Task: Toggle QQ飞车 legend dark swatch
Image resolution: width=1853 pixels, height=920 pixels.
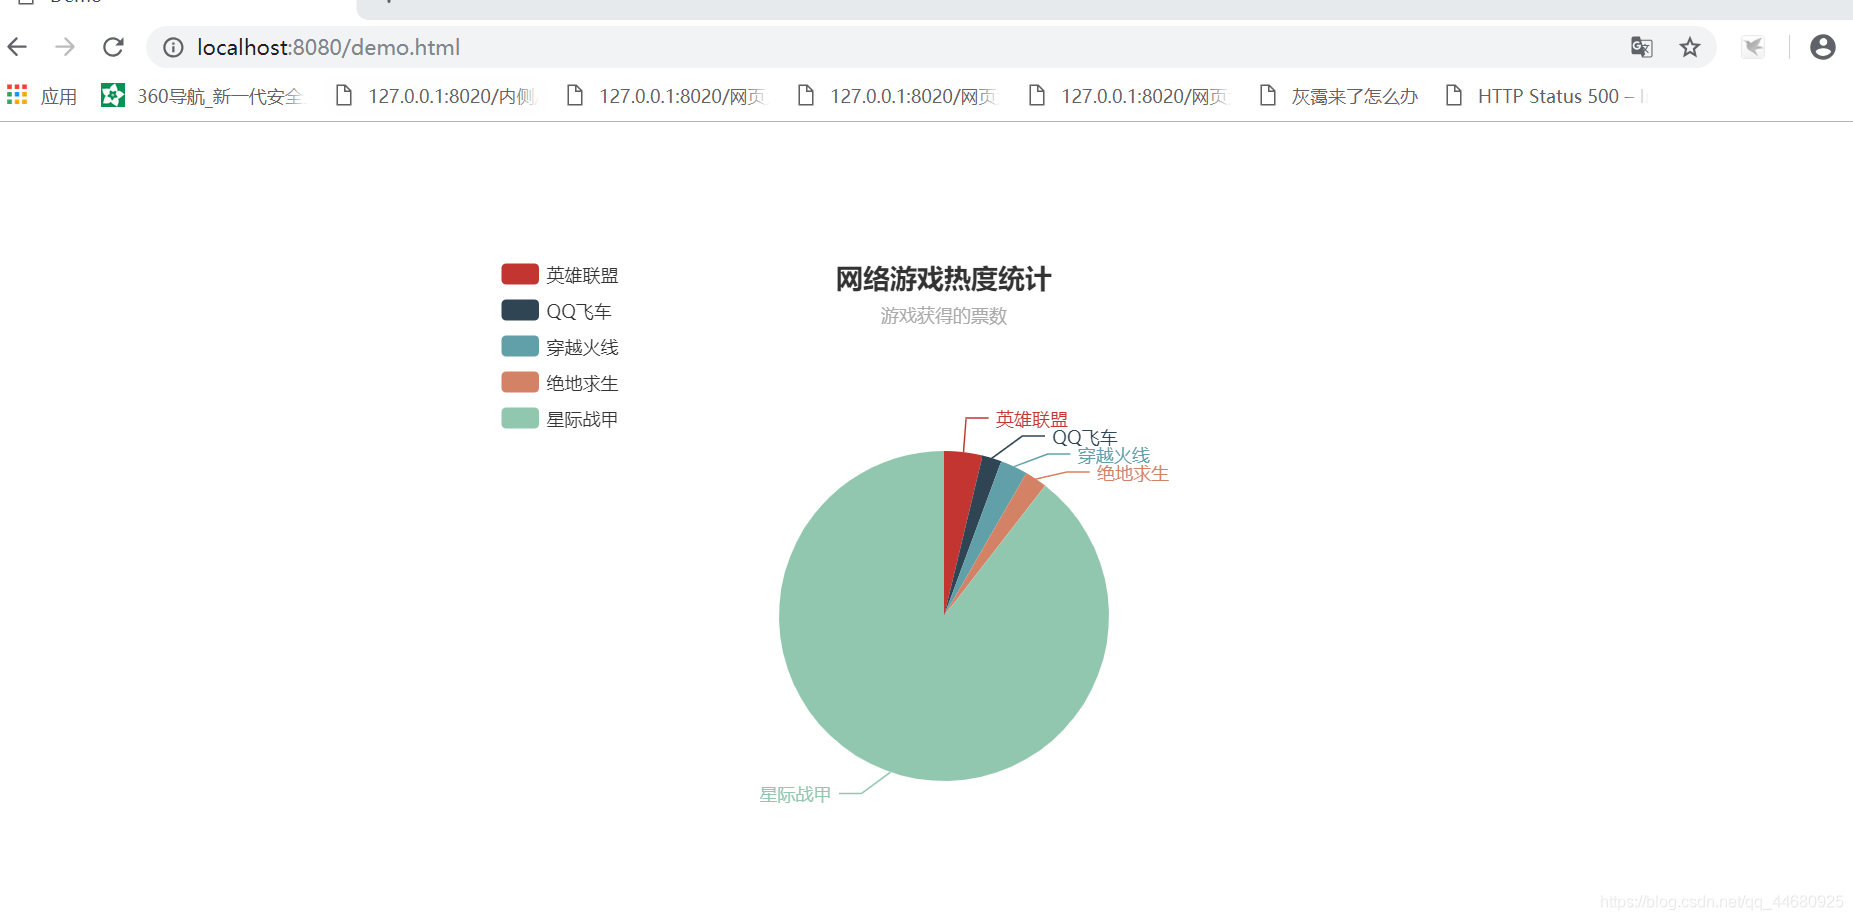Action: (520, 310)
